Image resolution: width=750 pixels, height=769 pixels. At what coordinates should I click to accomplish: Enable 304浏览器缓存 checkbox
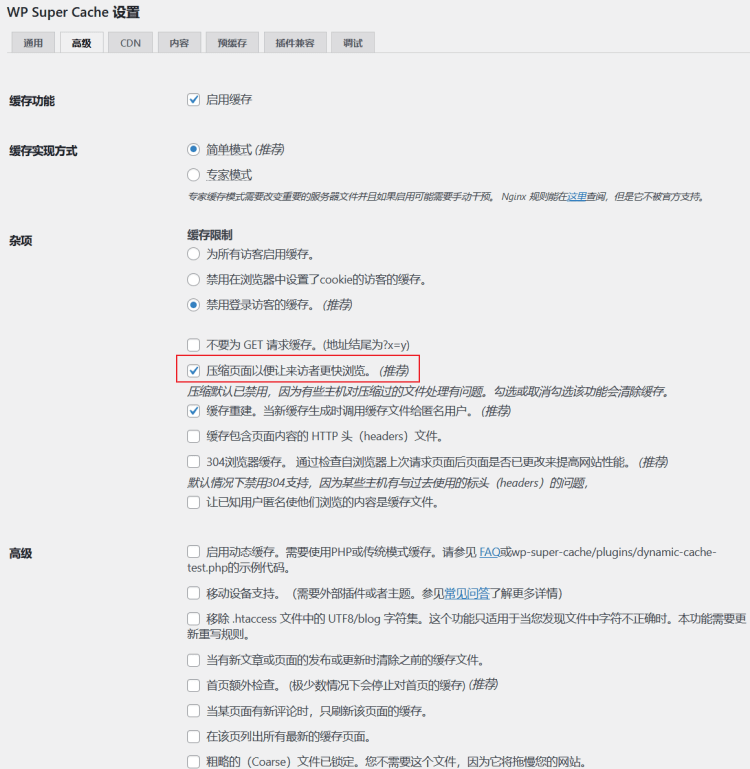[x=193, y=462]
